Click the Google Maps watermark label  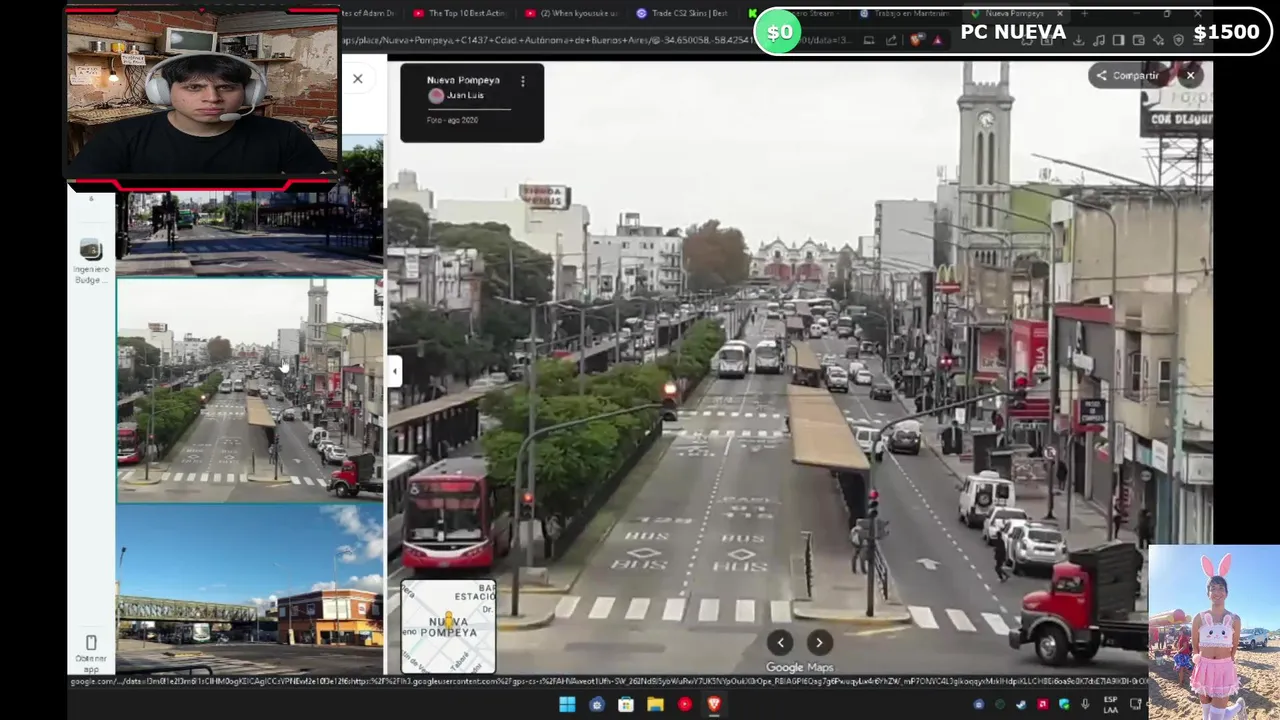(799, 667)
